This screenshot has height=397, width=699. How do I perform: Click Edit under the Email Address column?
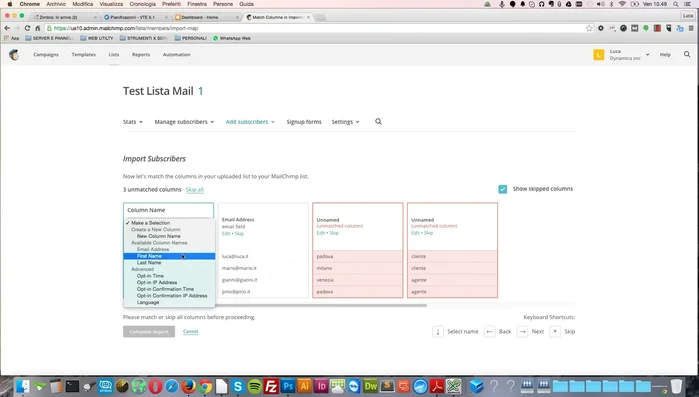226,233
